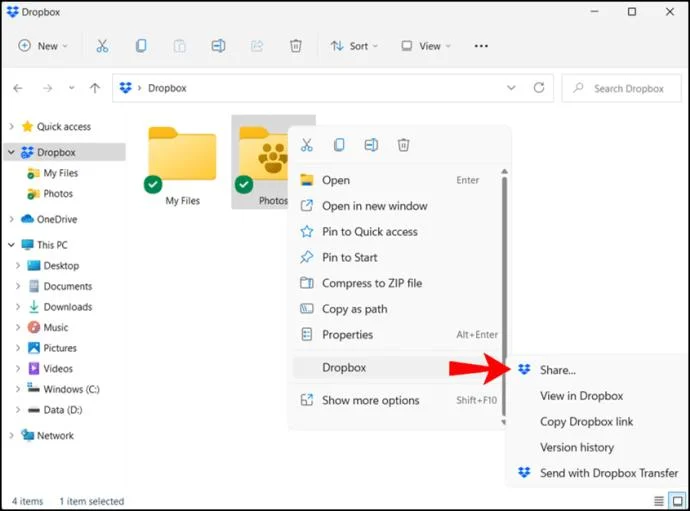The image size is (690, 511).
Task: Select Copy Dropbox link
Action: click(x=596, y=422)
